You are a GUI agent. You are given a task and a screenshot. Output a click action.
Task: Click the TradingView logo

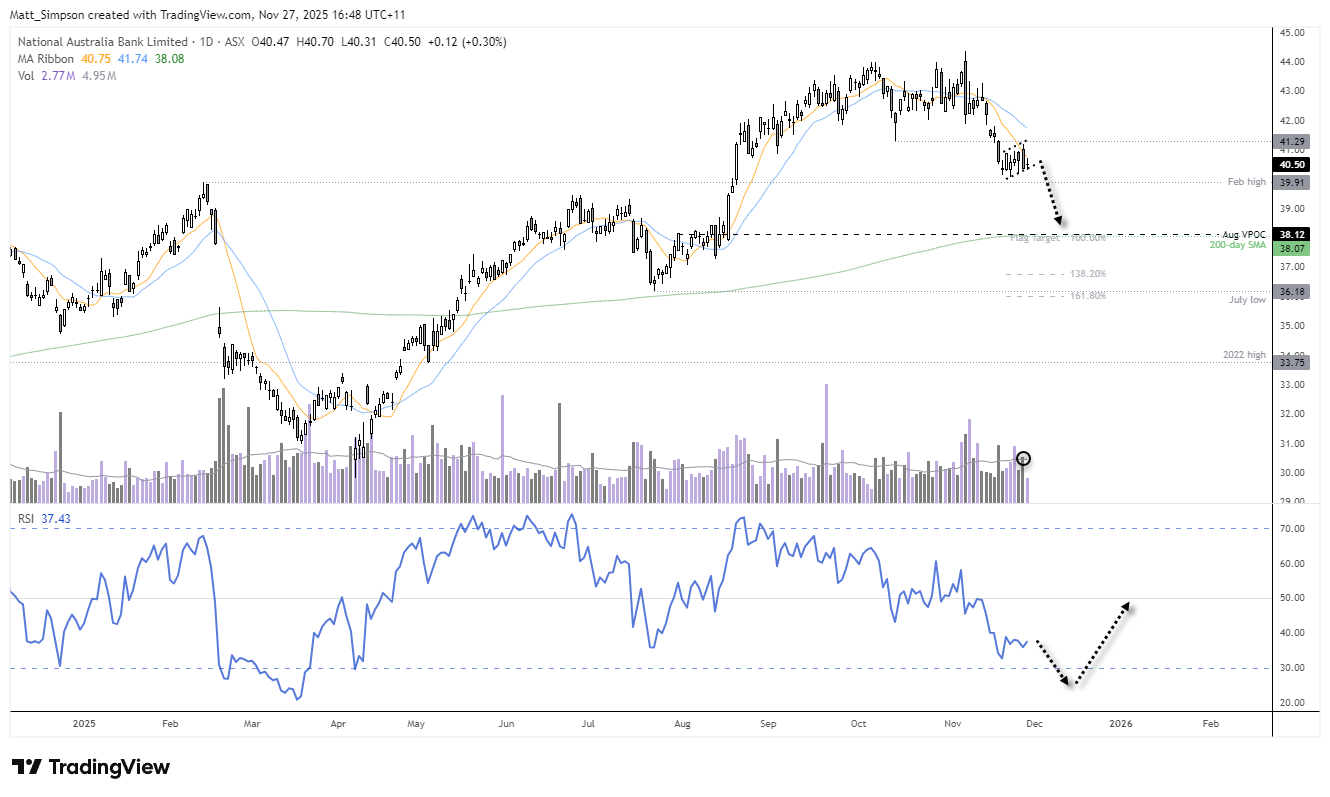(88, 767)
